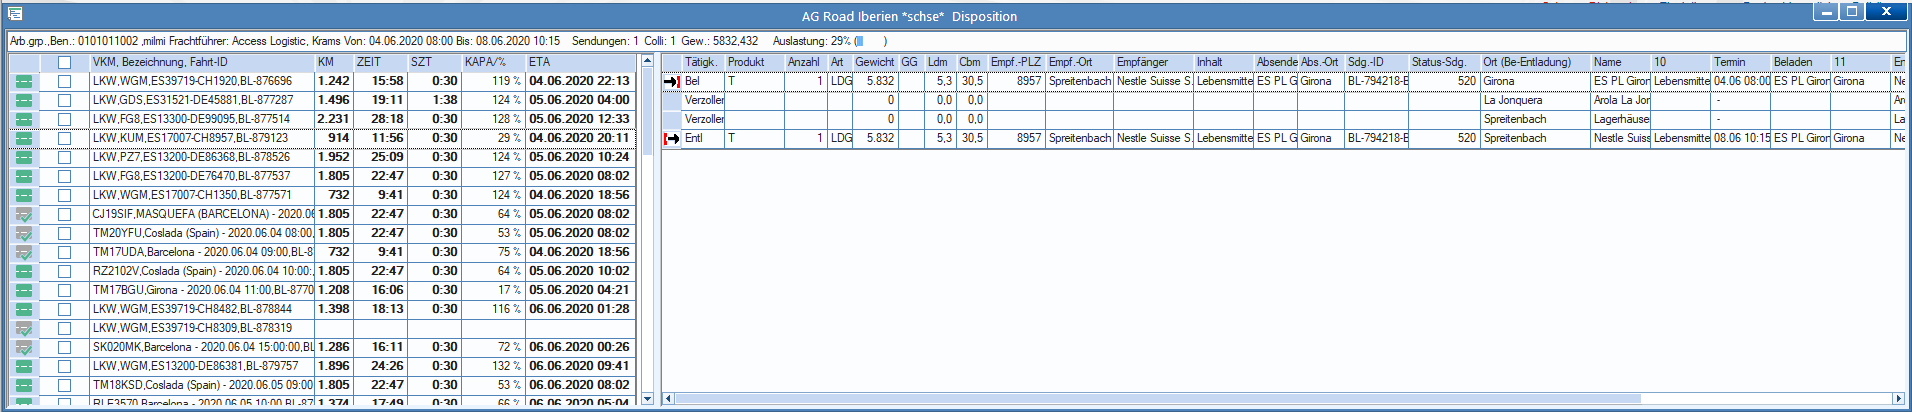This screenshot has width=1912, height=412.
Task: Click red arrow loading icon in Bel row
Action: 672,81
